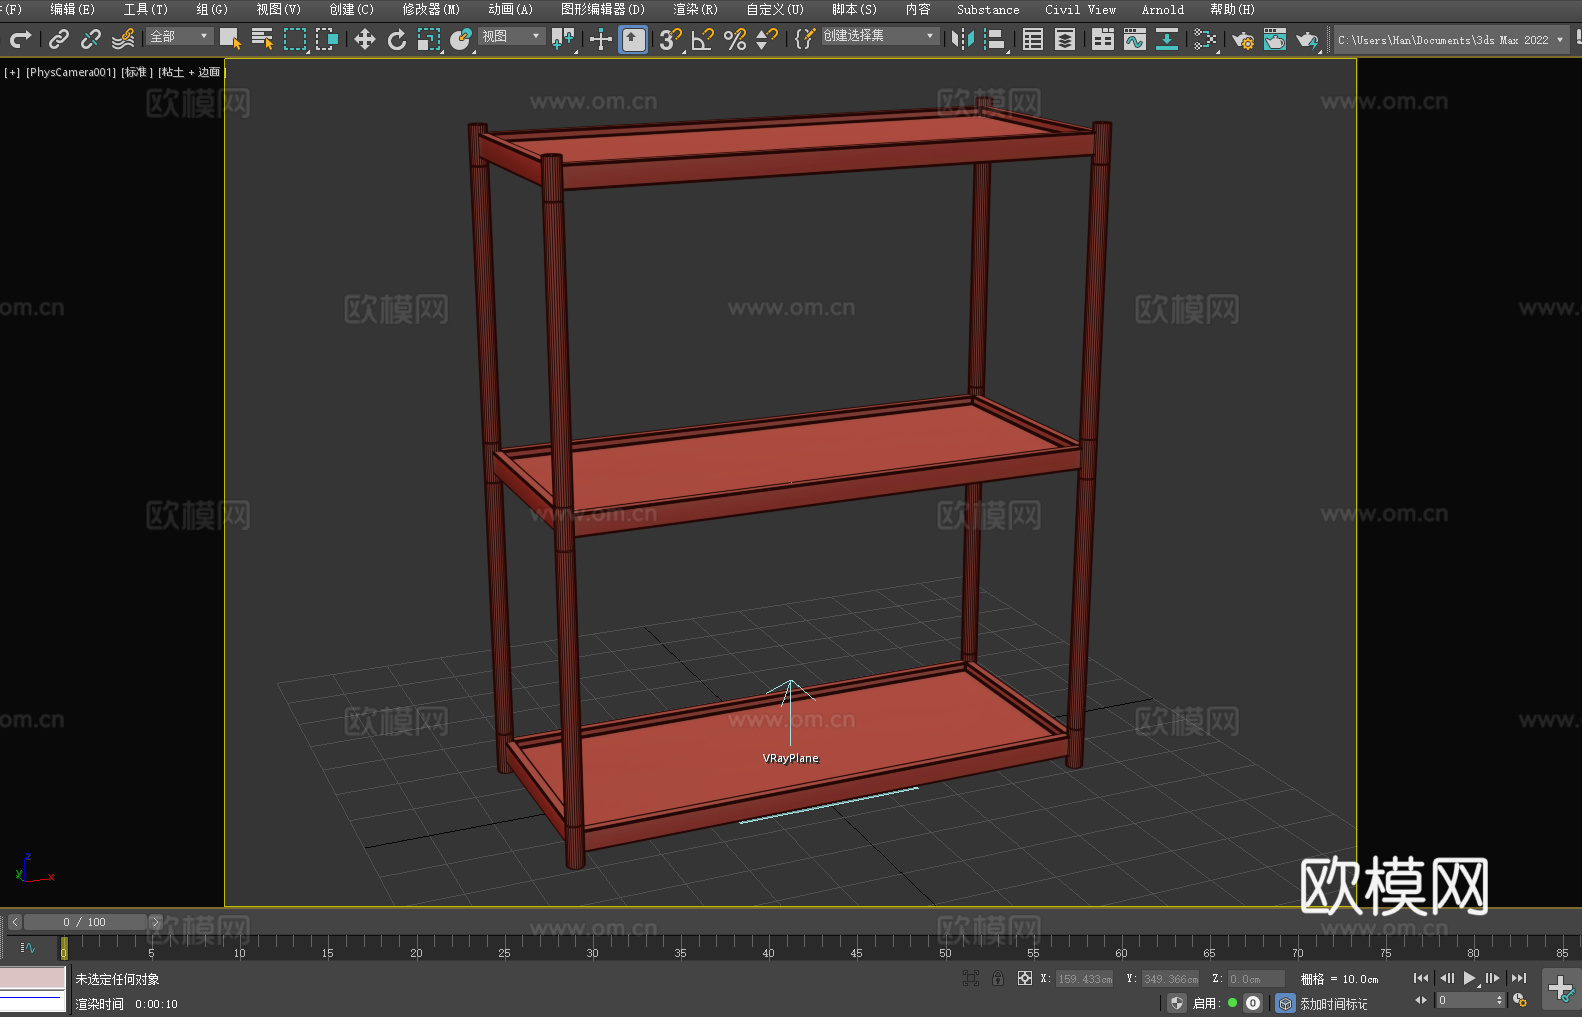Open the Material Editor icon
Viewport: 1582px width, 1017px height.
(x=1205, y=39)
